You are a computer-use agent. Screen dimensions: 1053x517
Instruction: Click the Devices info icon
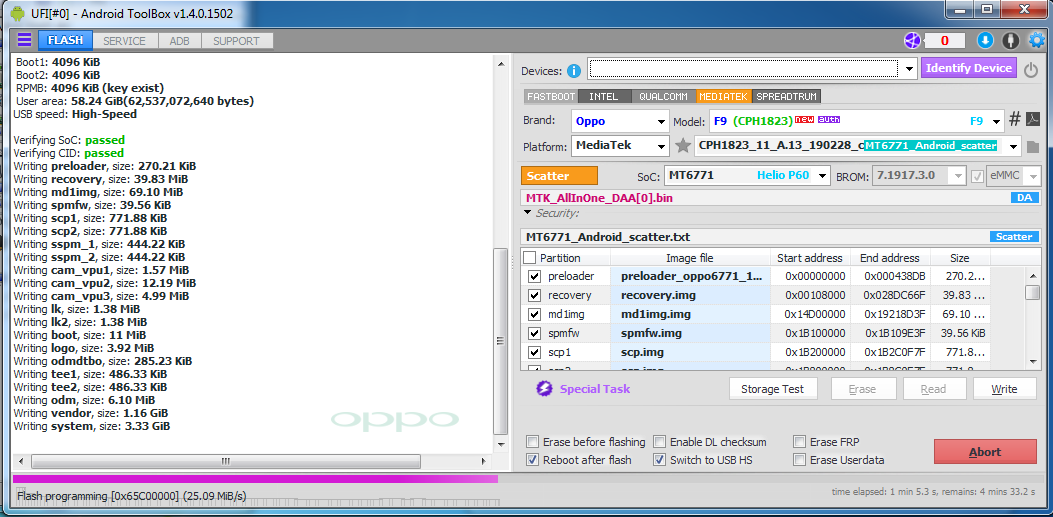pyautogui.click(x=574, y=71)
